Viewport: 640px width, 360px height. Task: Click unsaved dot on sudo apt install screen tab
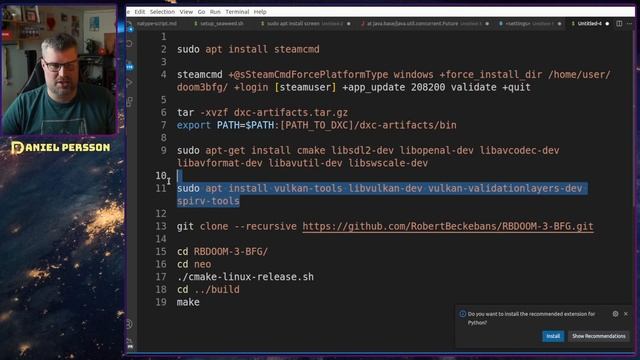click(x=349, y=24)
